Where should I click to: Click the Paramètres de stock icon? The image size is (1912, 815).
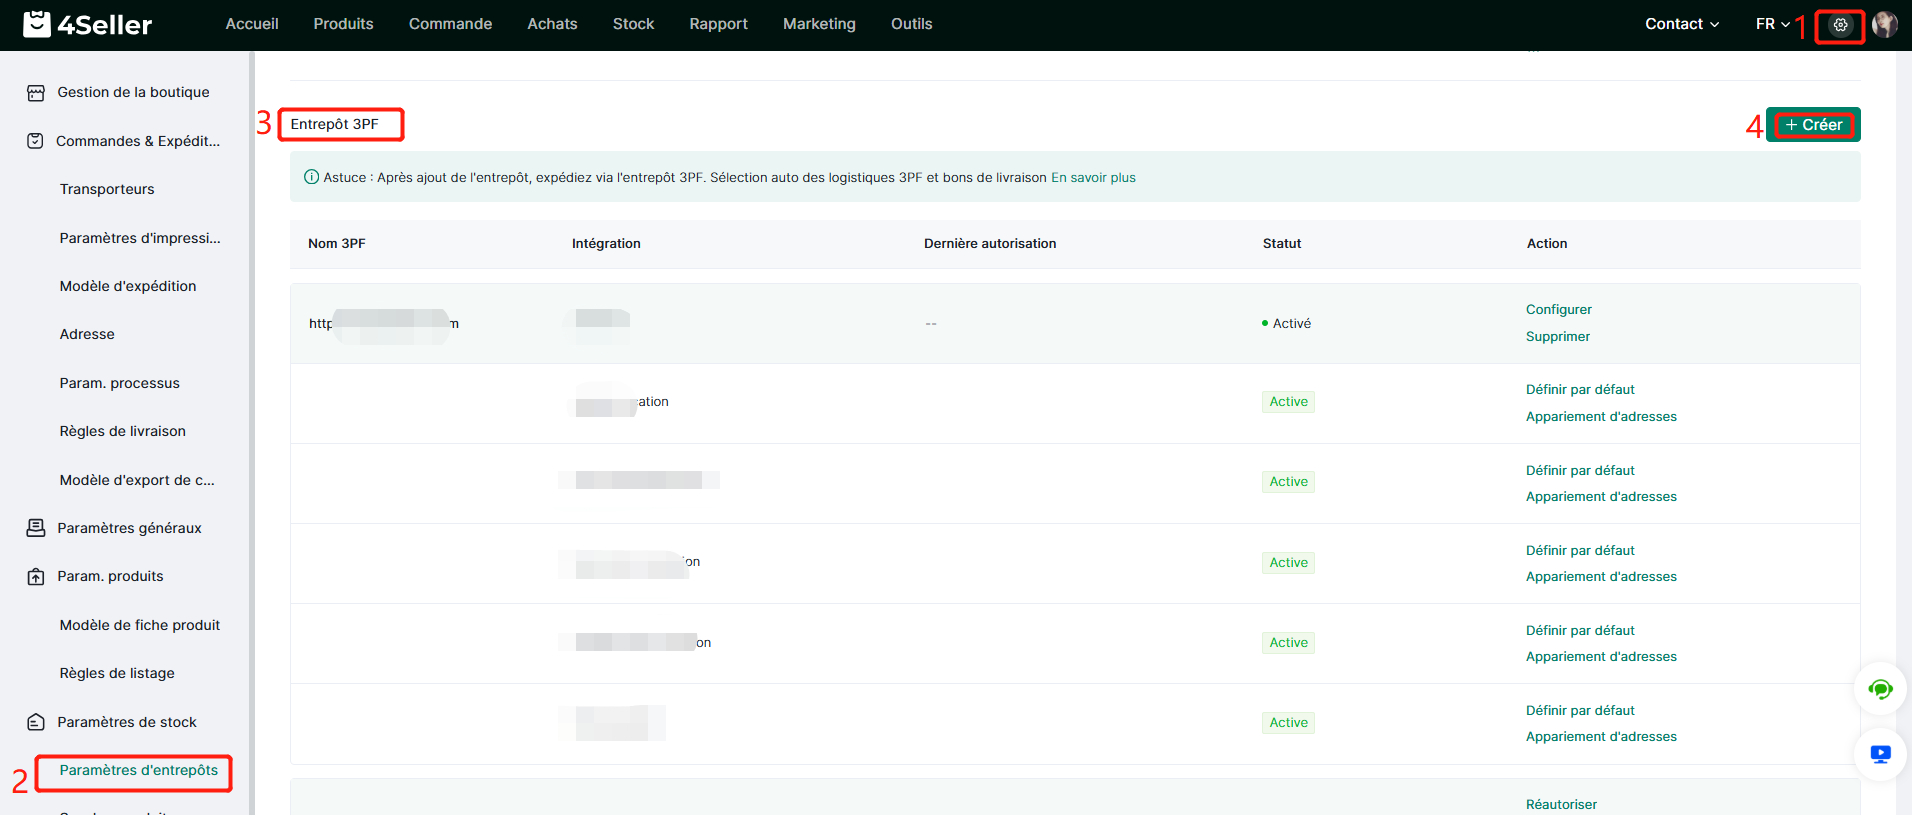click(36, 722)
